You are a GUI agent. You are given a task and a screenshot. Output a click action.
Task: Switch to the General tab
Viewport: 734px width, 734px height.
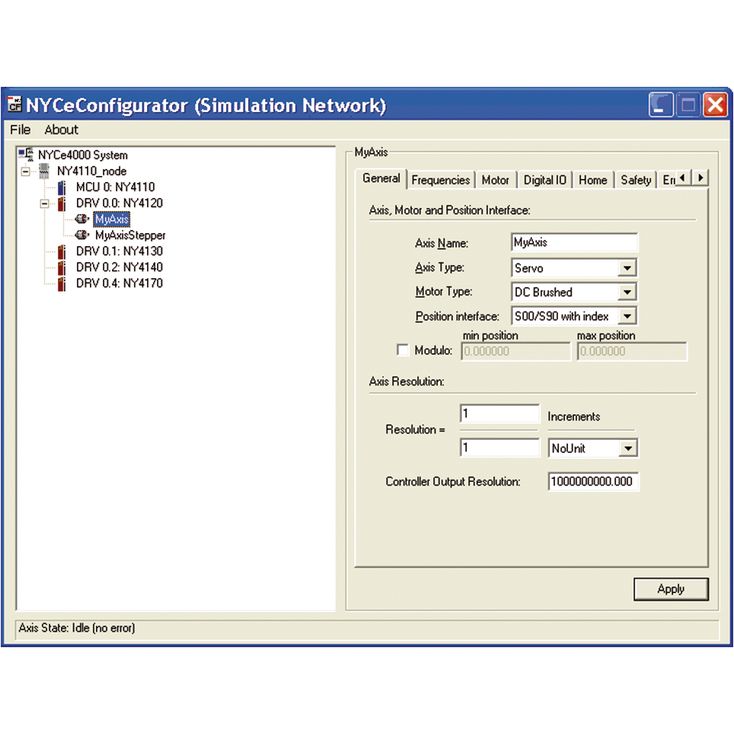point(381,178)
